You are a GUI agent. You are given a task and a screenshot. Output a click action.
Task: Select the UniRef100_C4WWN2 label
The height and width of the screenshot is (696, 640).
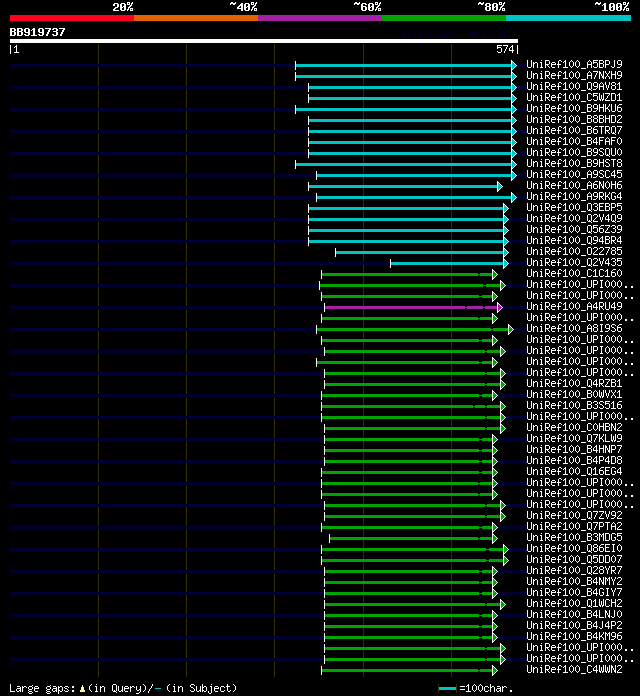click(574, 670)
